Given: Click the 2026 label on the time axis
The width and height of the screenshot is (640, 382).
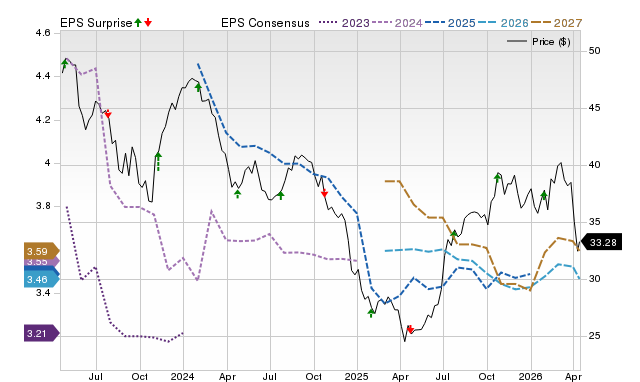Looking at the screenshot, I should tap(530, 376).
